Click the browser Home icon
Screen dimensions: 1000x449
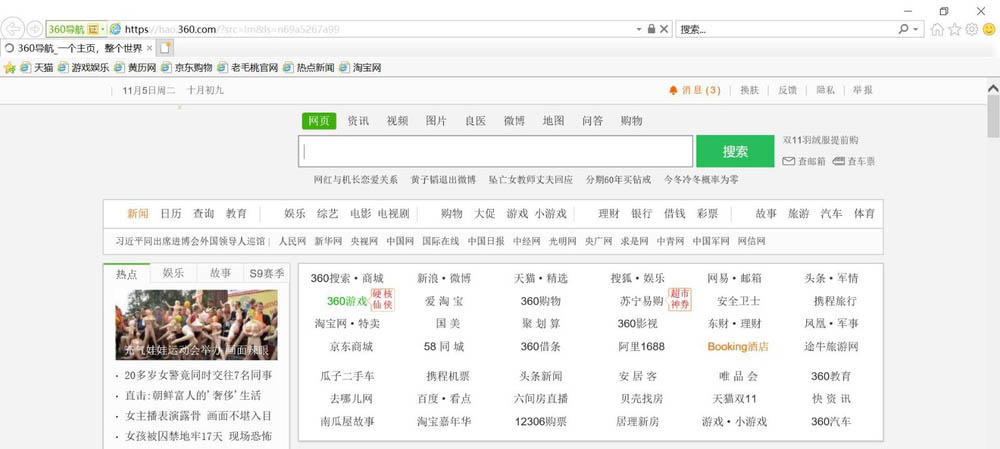[x=937, y=29]
